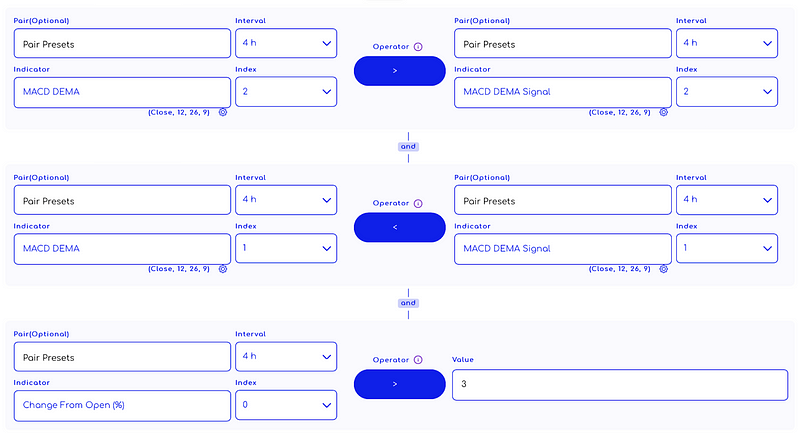Viewport: 800px width, 435px height.
Task: Click the second-row less-than operator button
Action: [399, 227]
